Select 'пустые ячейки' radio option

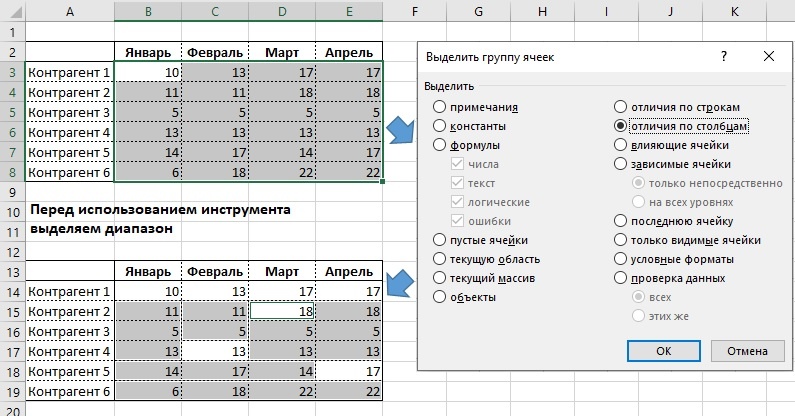click(x=440, y=240)
